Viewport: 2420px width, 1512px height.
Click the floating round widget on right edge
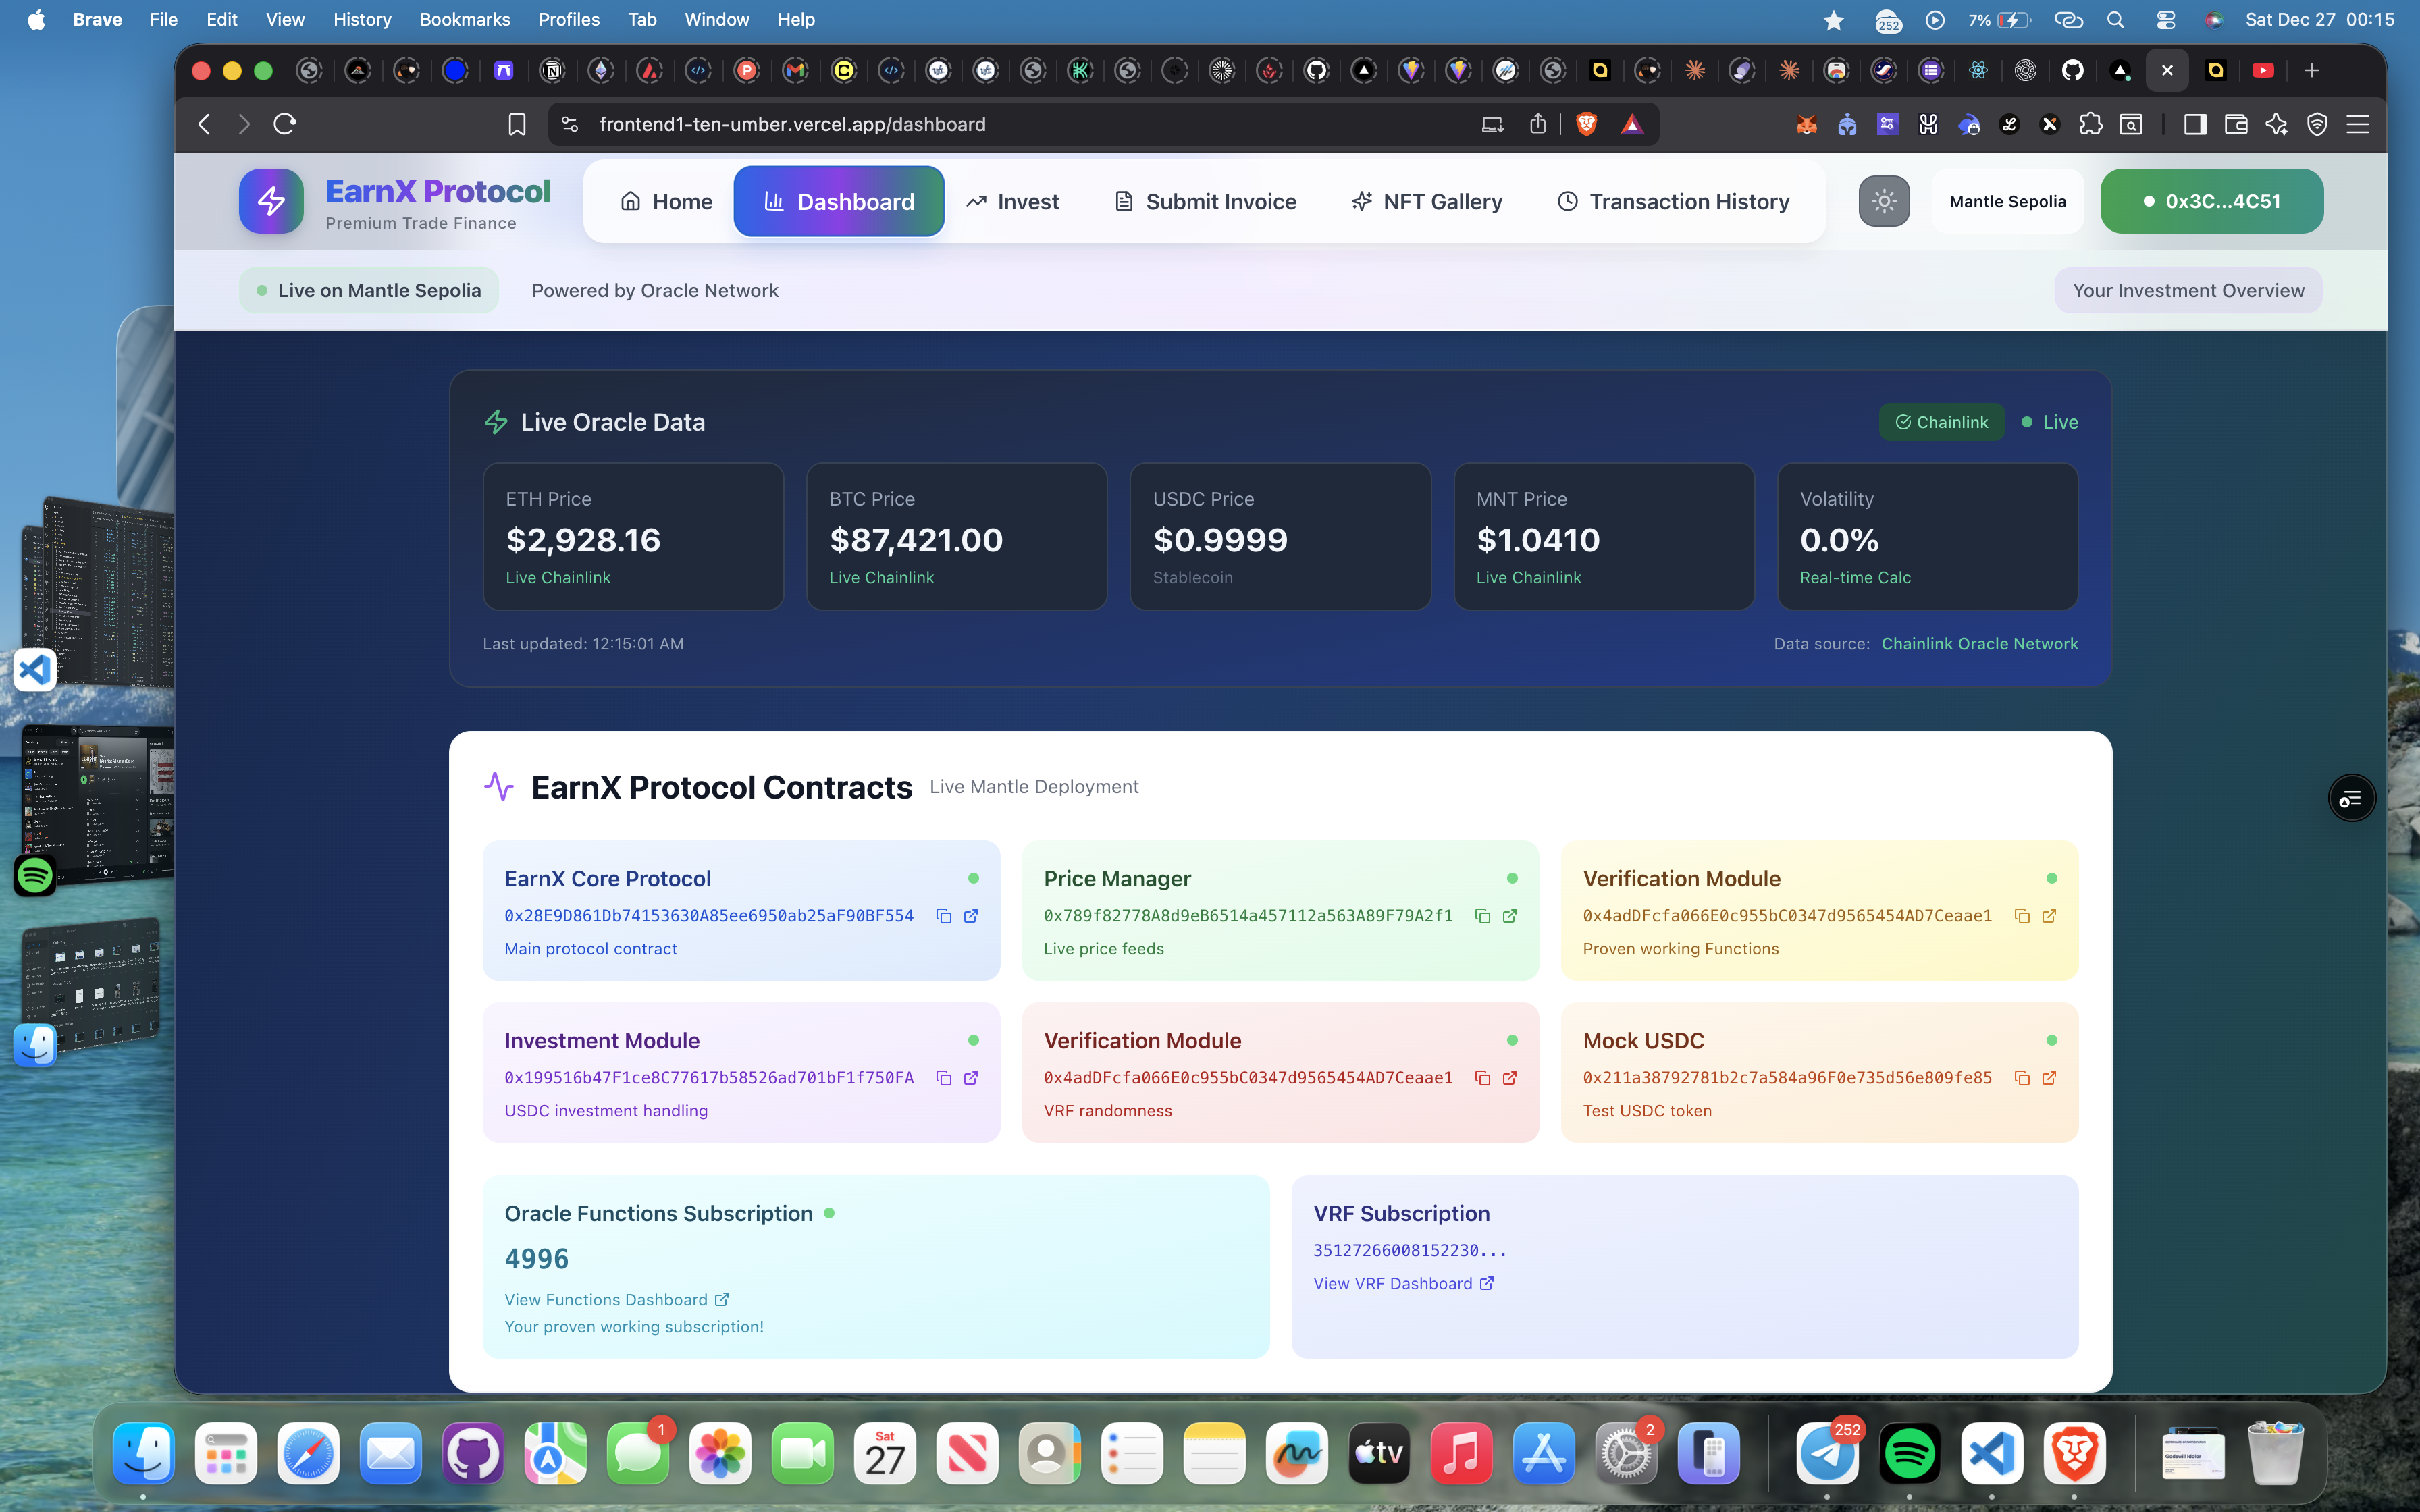(x=2350, y=798)
